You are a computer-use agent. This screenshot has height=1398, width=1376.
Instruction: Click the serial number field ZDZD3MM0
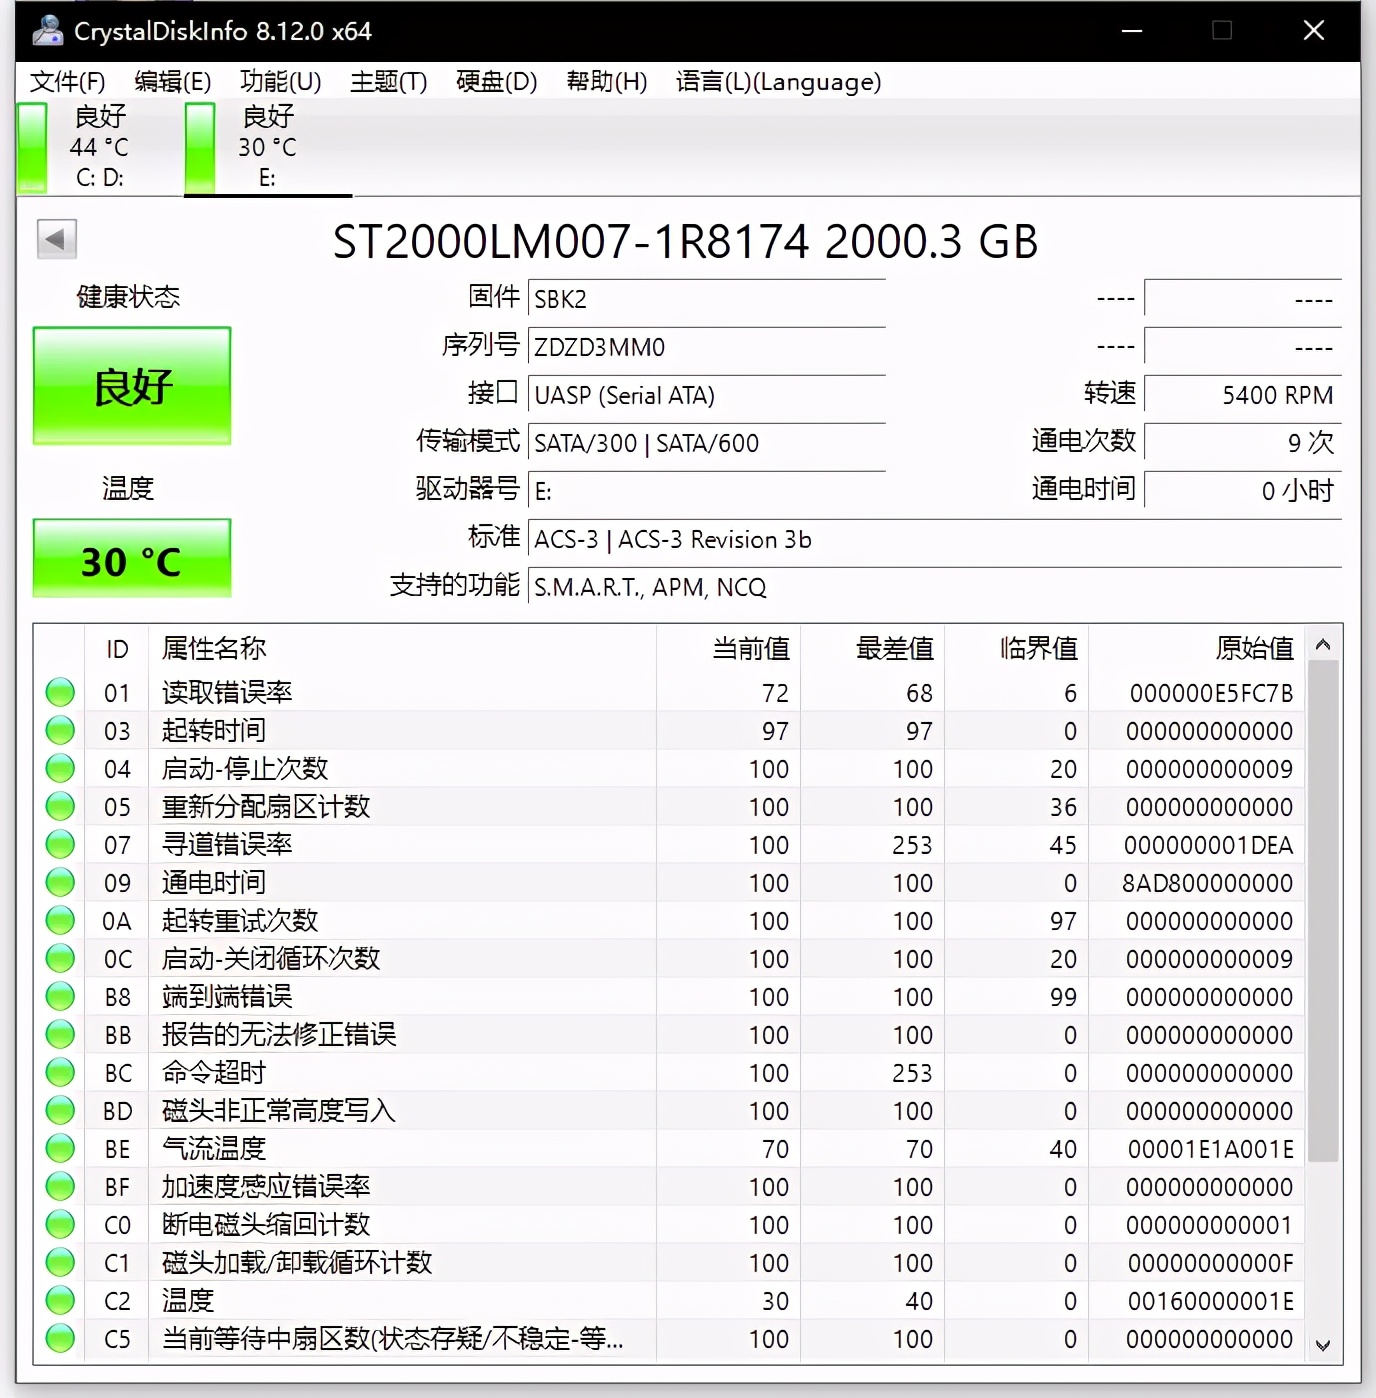pyautogui.click(x=706, y=347)
